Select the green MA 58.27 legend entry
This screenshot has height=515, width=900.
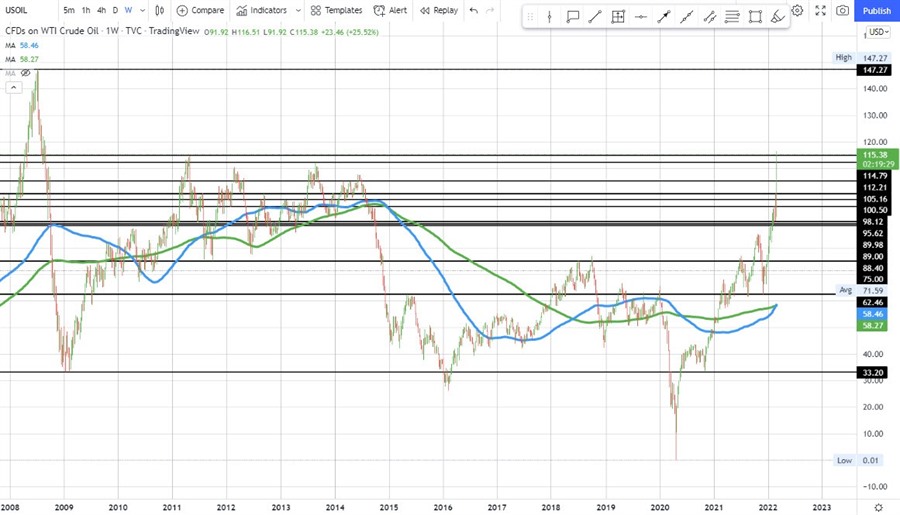[22, 59]
